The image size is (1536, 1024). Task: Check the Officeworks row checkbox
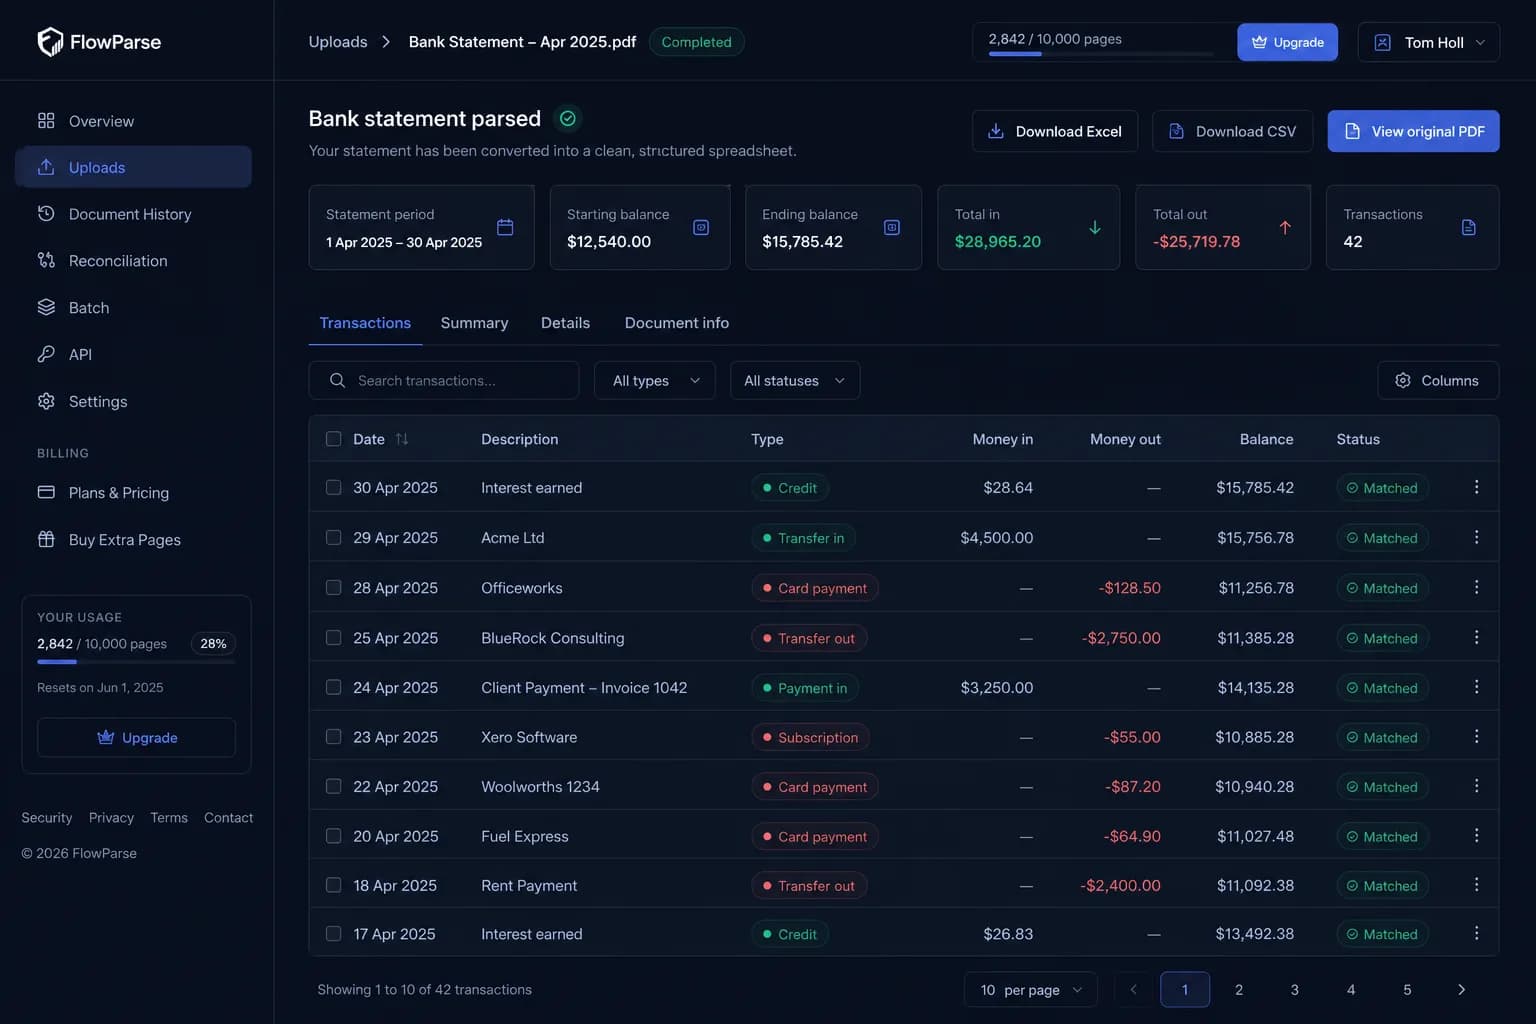333,587
